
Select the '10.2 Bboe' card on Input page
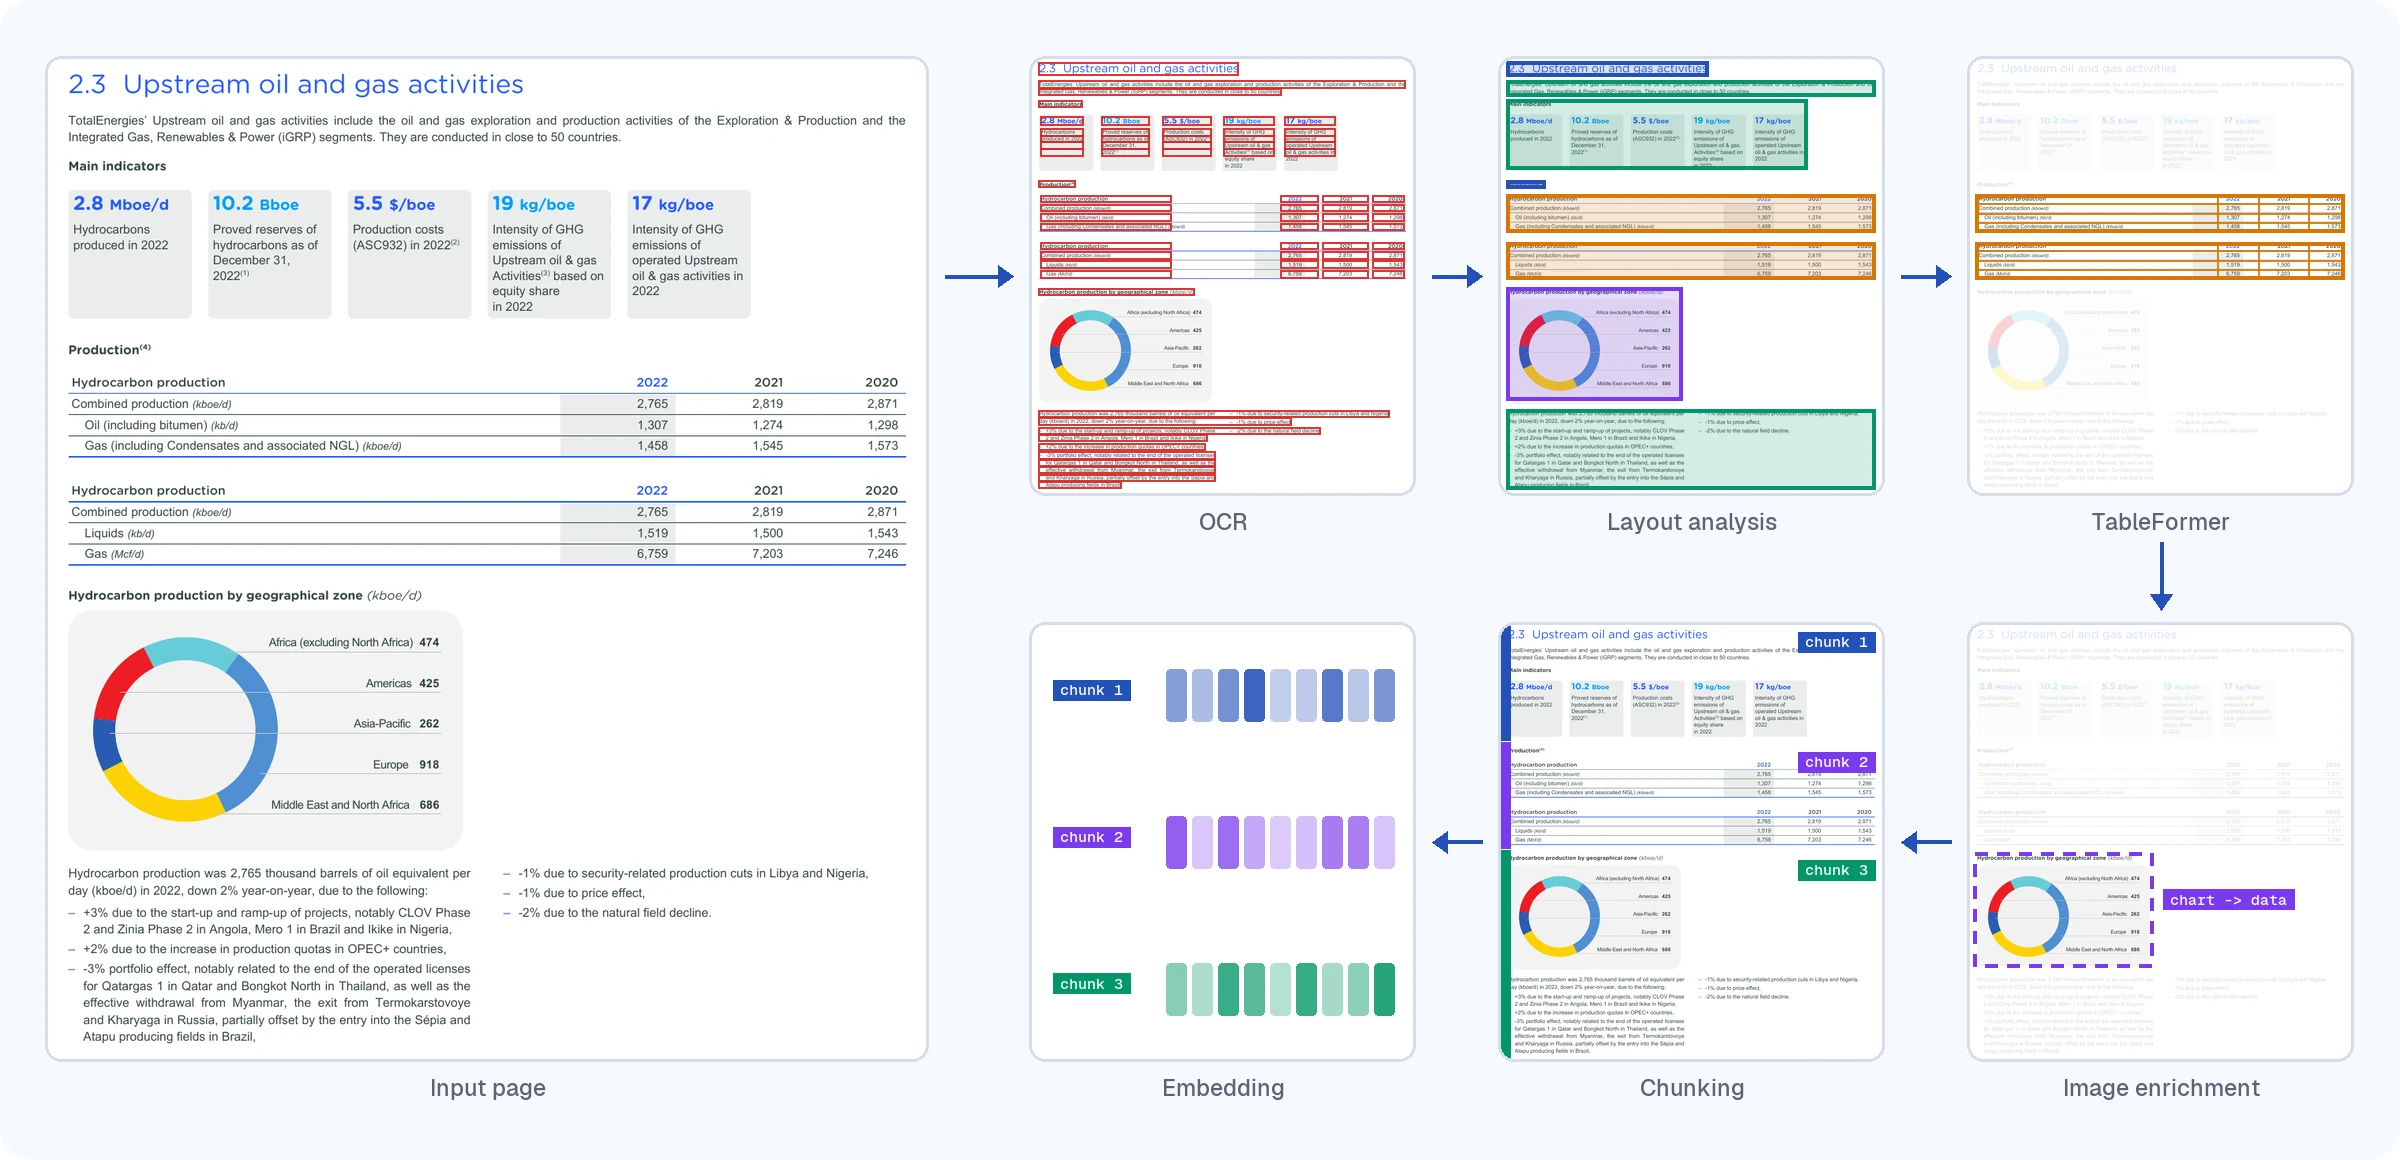coord(269,254)
